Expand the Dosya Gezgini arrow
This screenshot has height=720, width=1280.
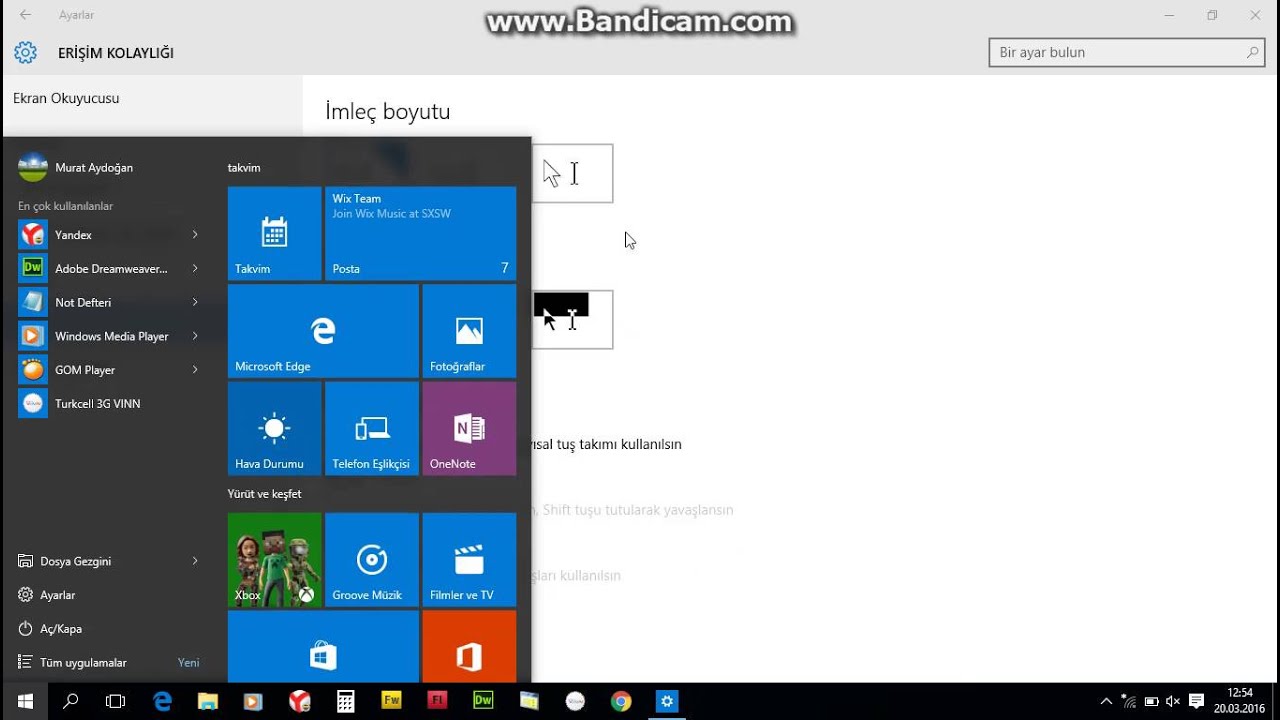[195, 561]
